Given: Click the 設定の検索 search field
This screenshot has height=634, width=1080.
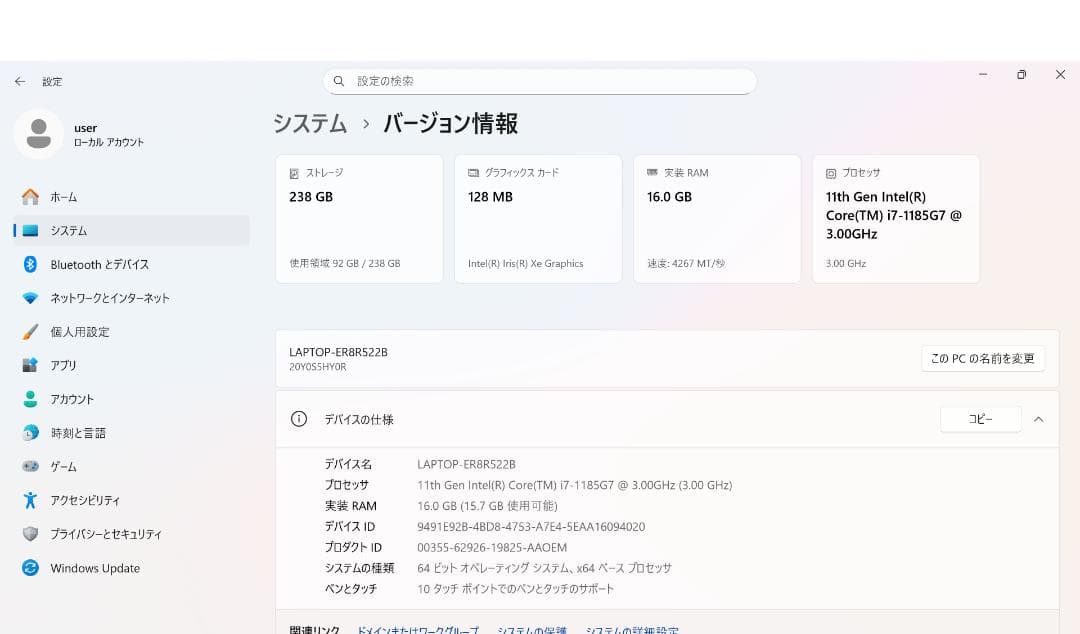Looking at the screenshot, I should (540, 81).
